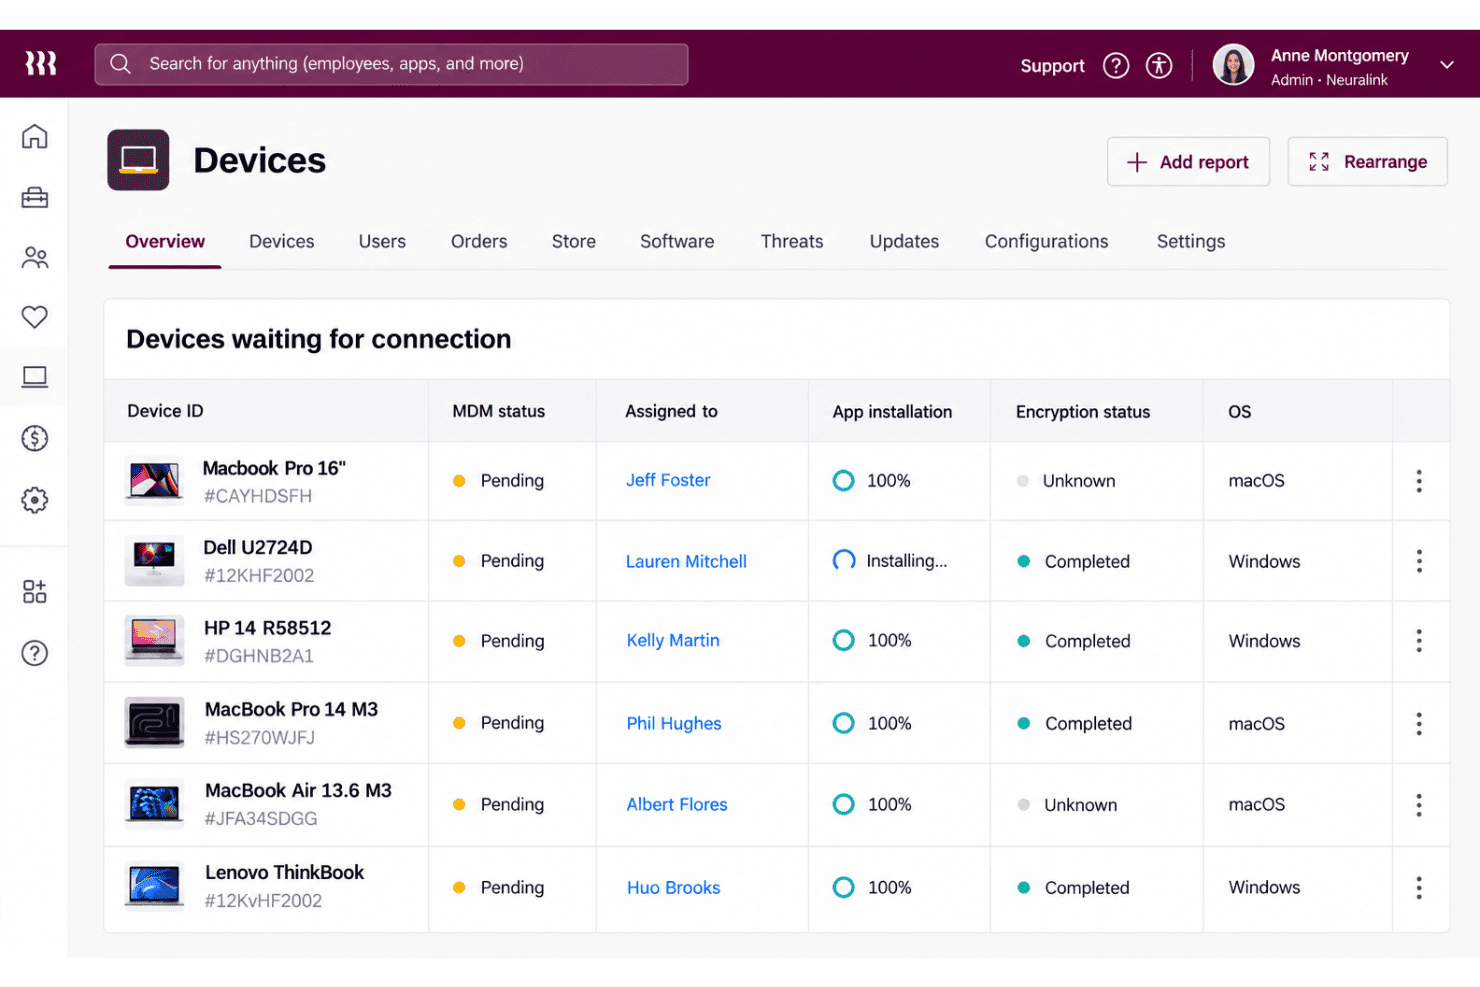Image resolution: width=1480 pixels, height=987 pixels.
Task: Open the accessibility icon in header
Action: point(1159,66)
